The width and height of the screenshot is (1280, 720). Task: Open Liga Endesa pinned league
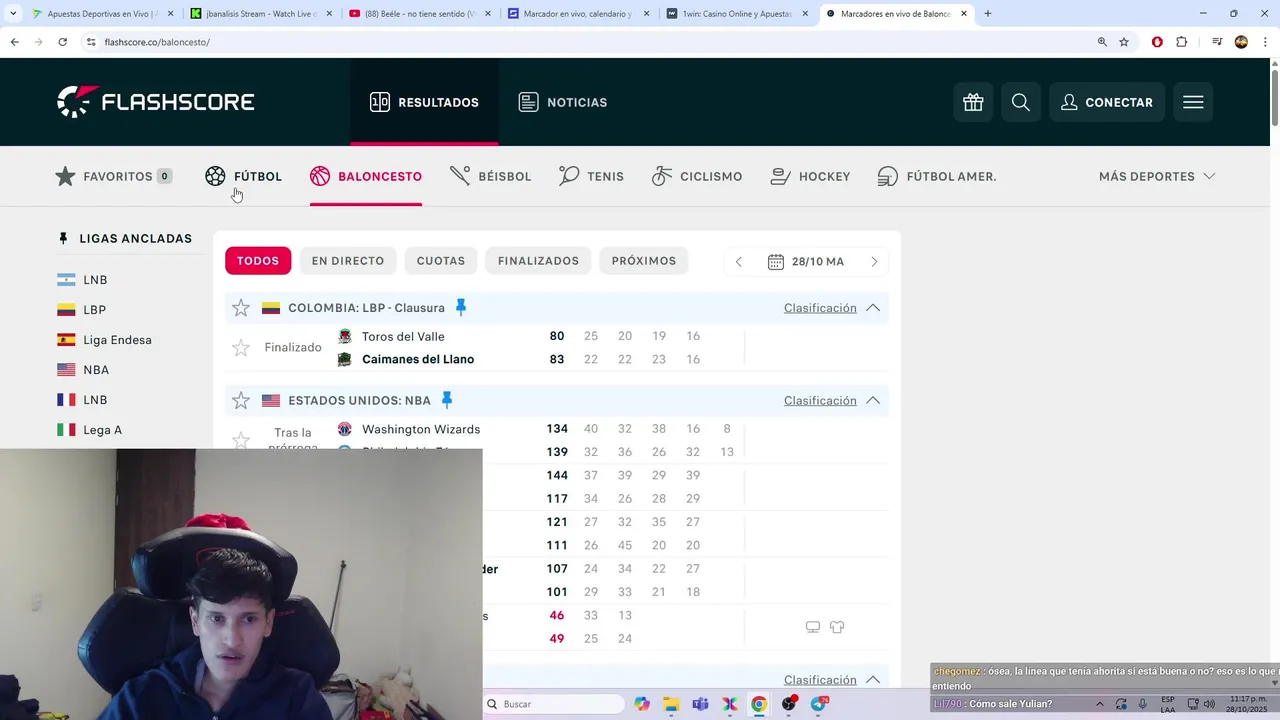click(117, 340)
